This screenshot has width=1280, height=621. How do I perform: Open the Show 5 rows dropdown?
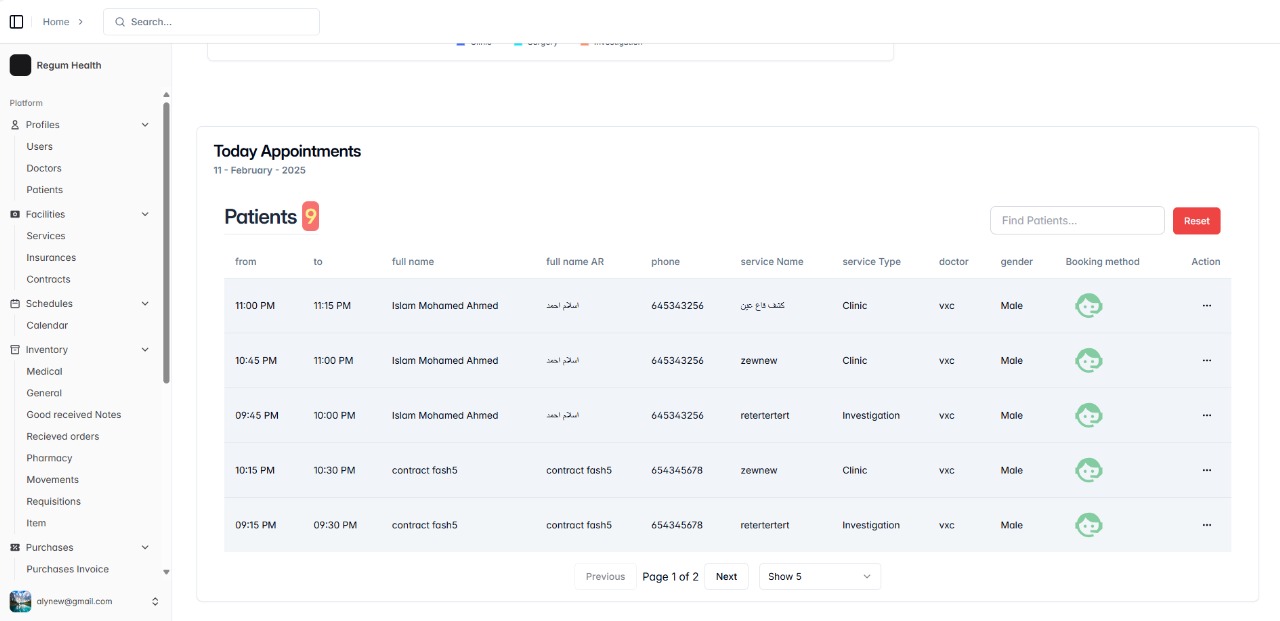819,577
